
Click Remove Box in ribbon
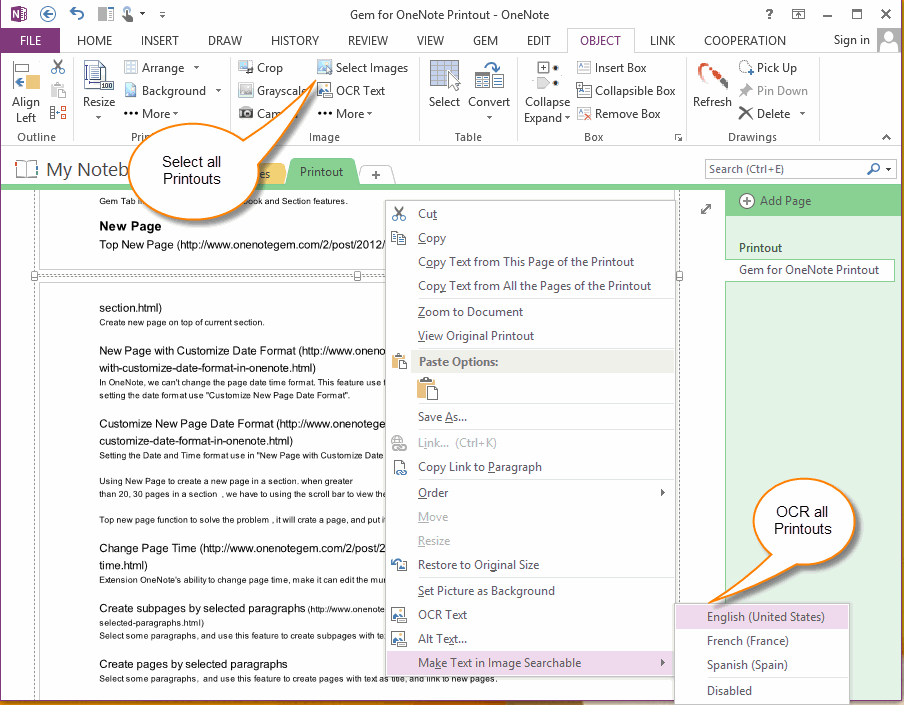point(618,114)
